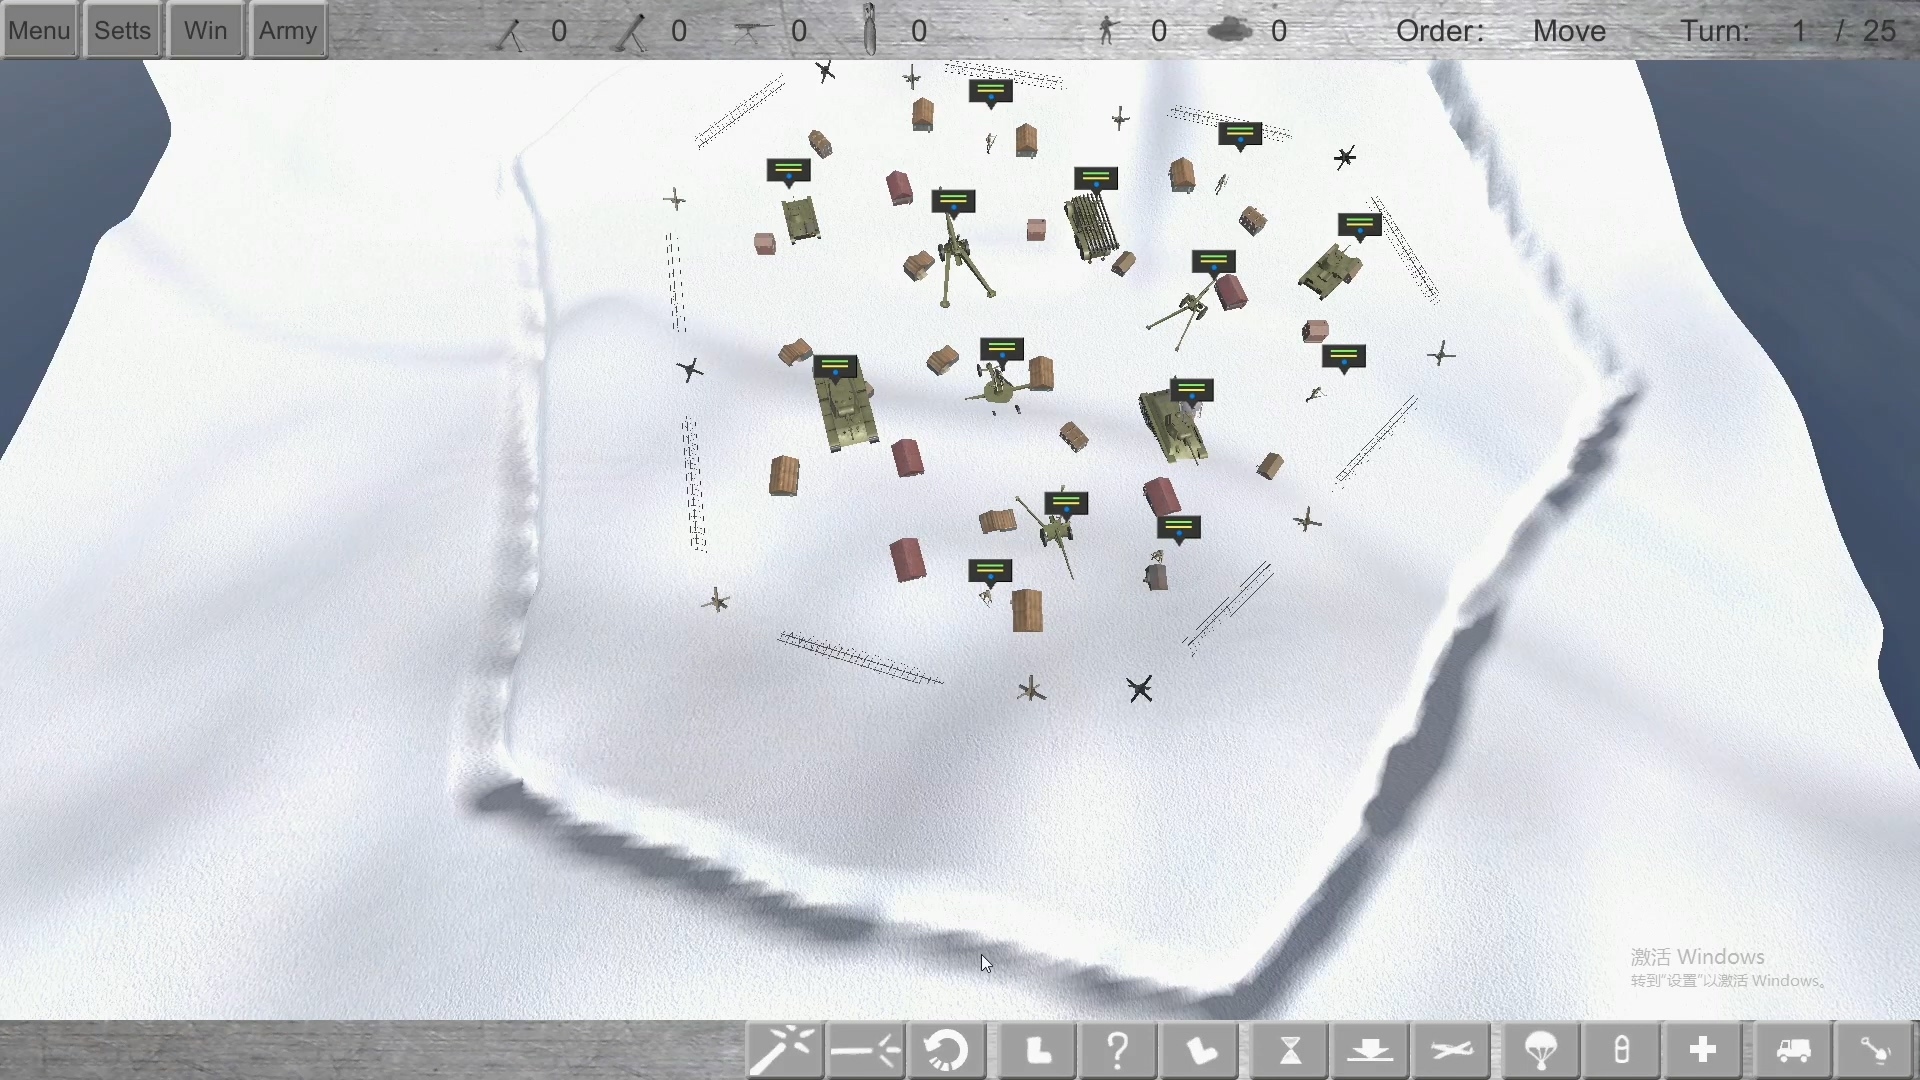Select the magic wand fire order icon
Image resolution: width=1920 pixels, height=1080 pixels.
click(x=785, y=1051)
